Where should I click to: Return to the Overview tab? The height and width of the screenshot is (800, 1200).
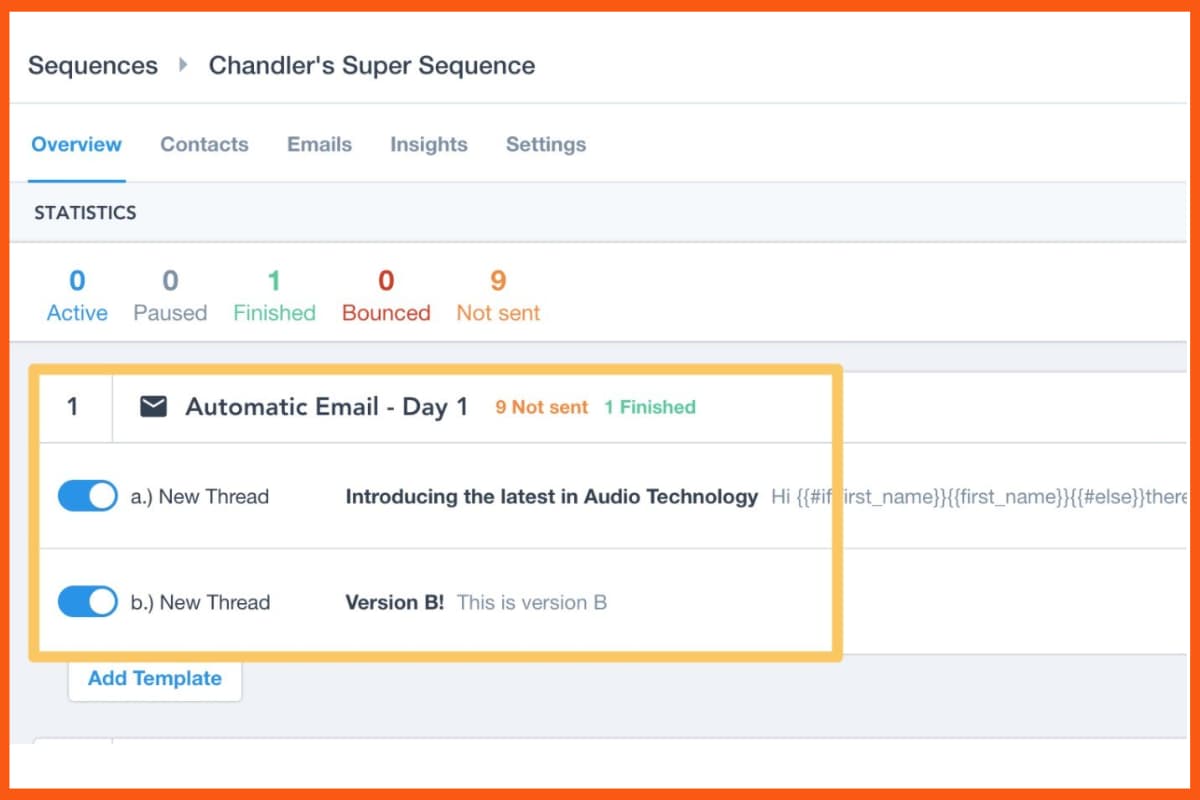click(76, 144)
